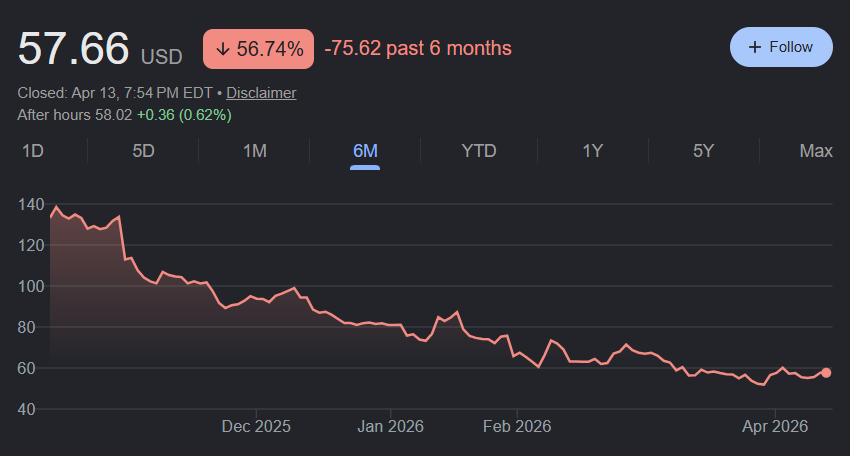Image resolution: width=850 pixels, height=456 pixels.
Task: Choose the 1M time range tab
Action: pyautogui.click(x=255, y=151)
